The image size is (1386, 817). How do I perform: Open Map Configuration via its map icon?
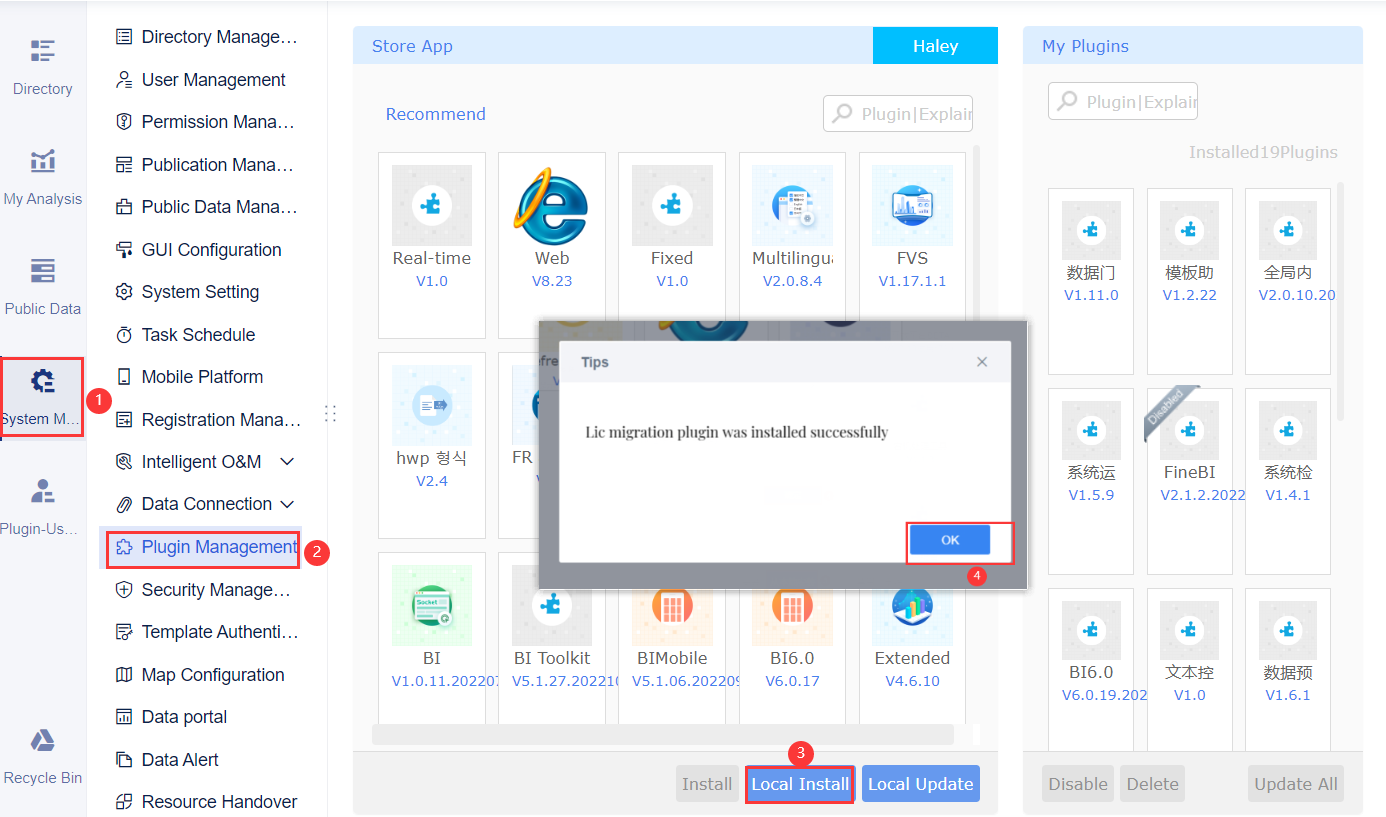pos(122,674)
